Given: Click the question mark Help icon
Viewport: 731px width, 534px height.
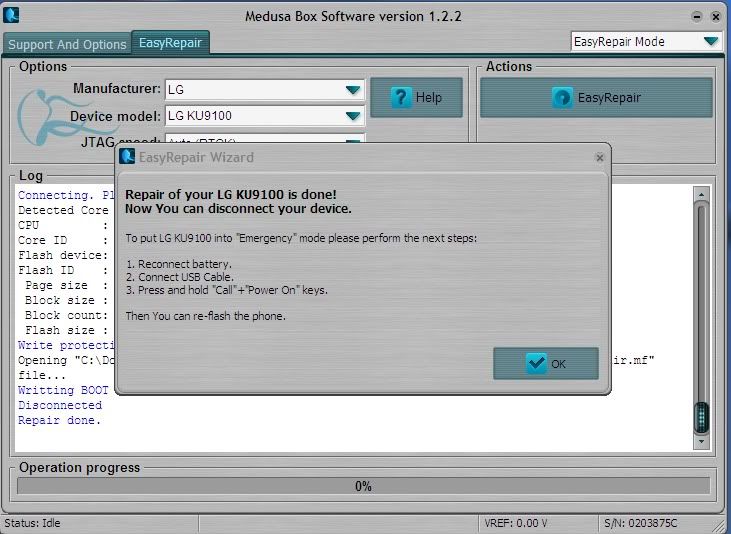Looking at the screenshot, I should (401, 97).
